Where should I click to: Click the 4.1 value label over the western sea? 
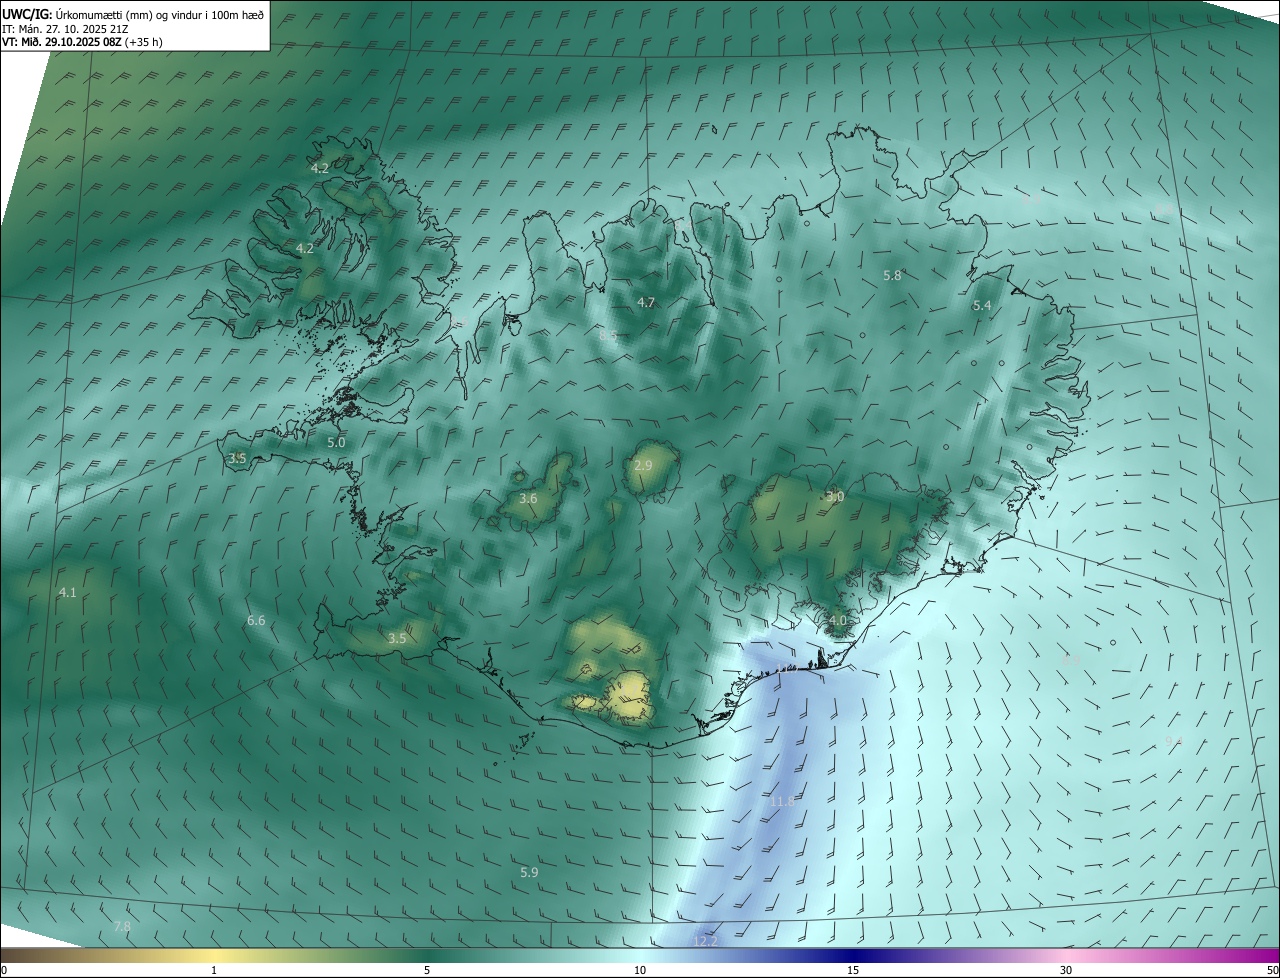pos(67,593)
